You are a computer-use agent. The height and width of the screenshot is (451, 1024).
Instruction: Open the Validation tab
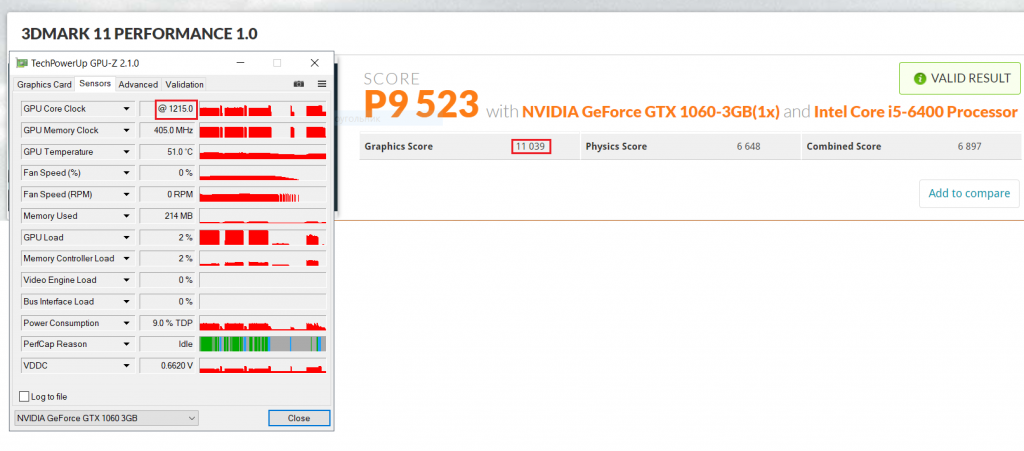point(184,85)
